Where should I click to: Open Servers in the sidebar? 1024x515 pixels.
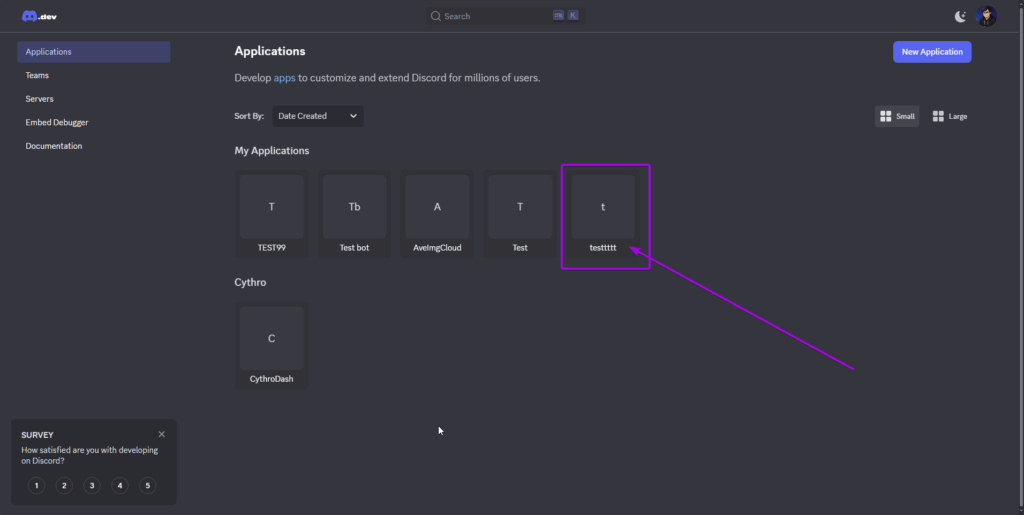[40, 99]
